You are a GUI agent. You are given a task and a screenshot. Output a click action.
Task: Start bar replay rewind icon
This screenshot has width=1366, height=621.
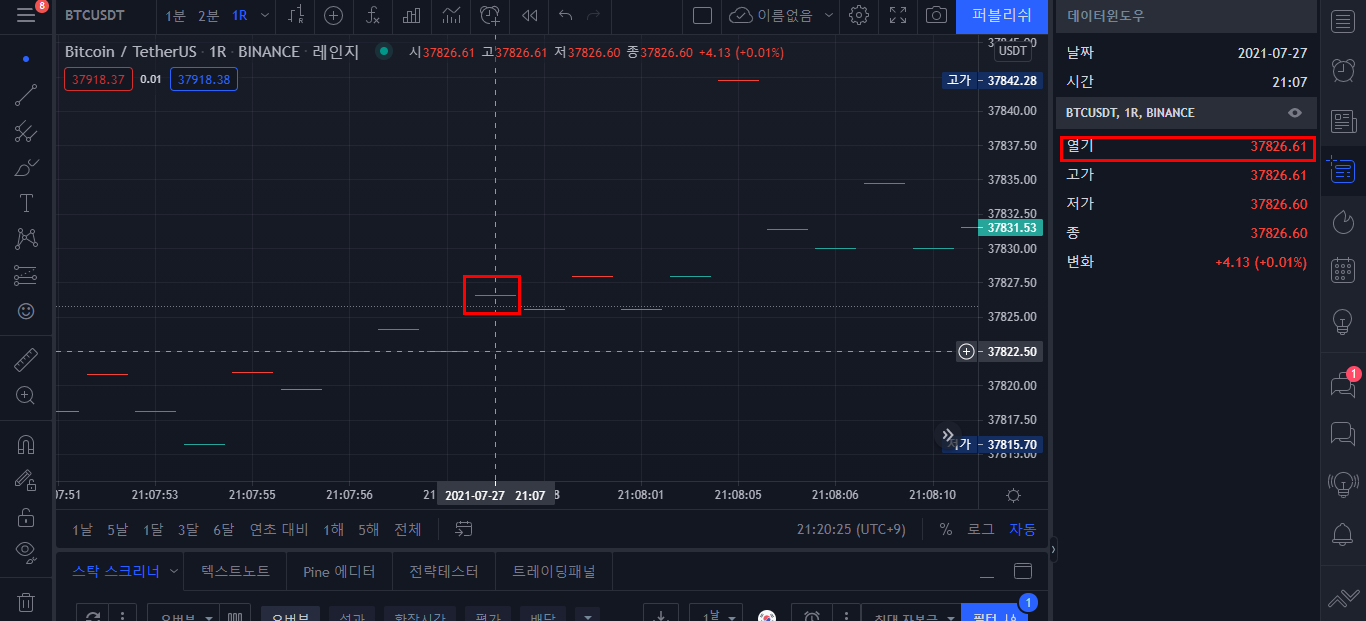[x=529, y=15]
